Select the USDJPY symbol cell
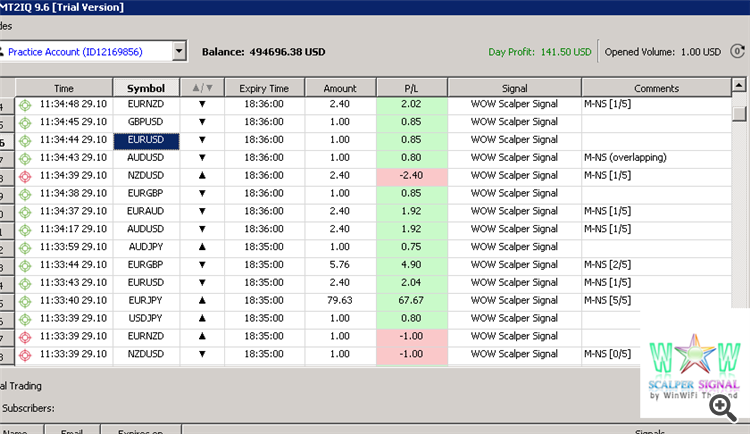The height and width of the screenshot is (434, 750). (146, 318)
